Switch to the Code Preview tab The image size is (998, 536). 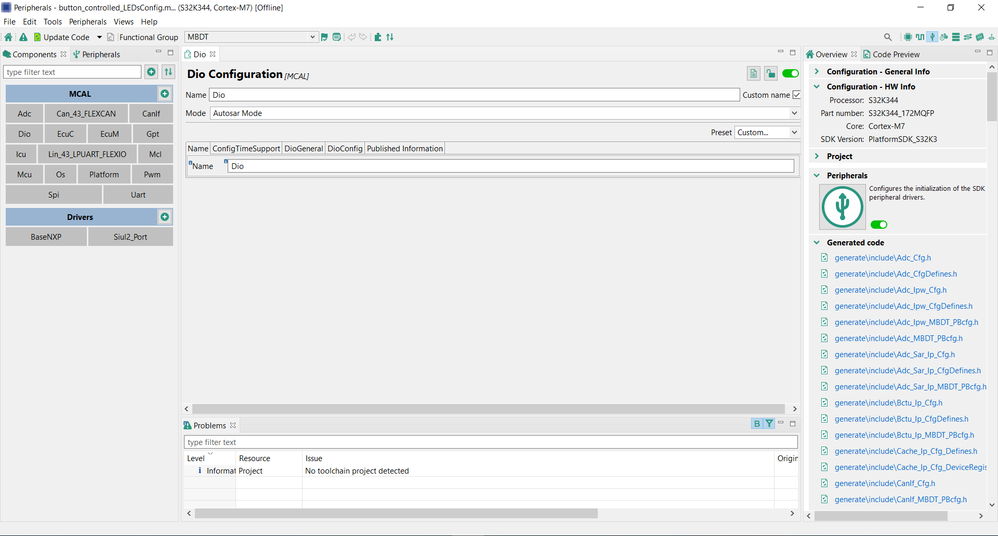(x=891, y=54)
